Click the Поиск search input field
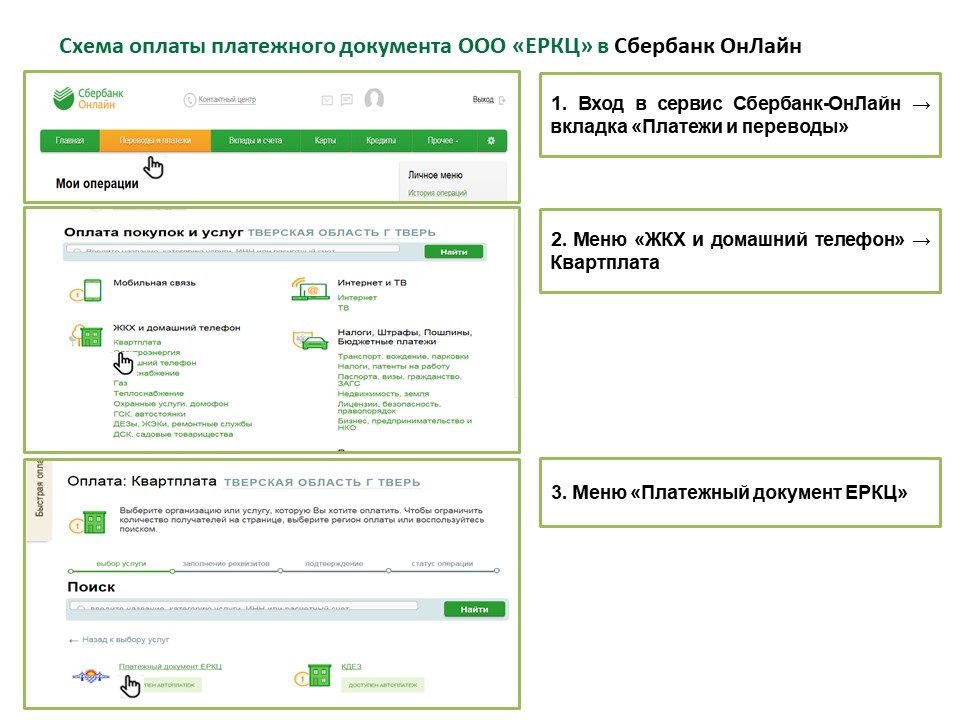The image size is (960, 720). click(244, 607)
